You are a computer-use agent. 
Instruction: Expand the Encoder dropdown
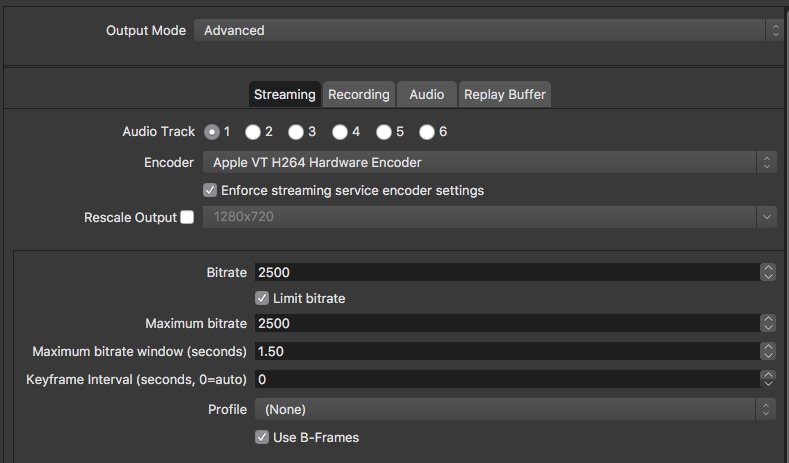pyautogui.click(x=488, y=162)
